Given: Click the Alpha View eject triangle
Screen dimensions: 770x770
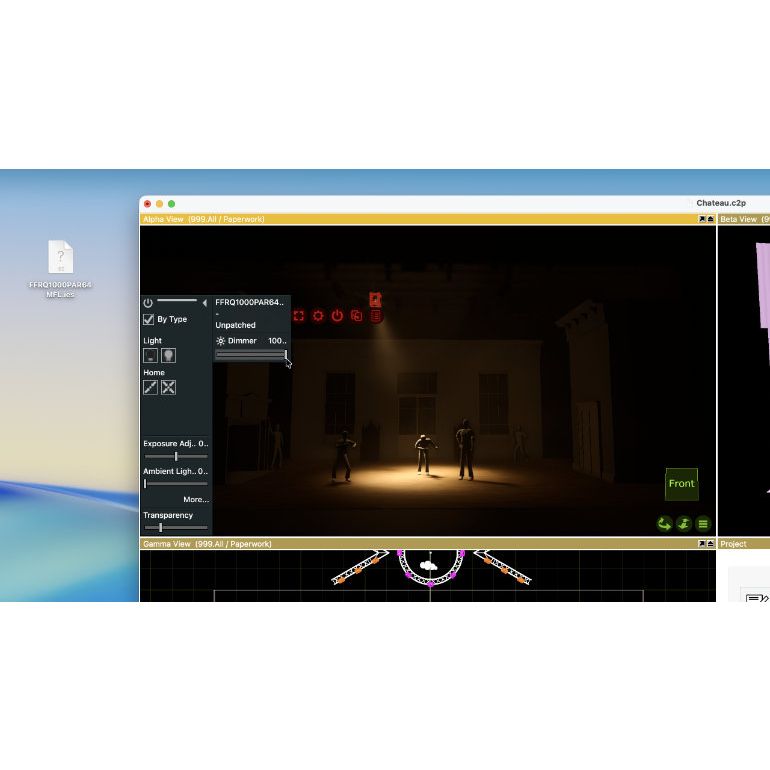Looking at the screenshot, I should click(x=710, y=219).
